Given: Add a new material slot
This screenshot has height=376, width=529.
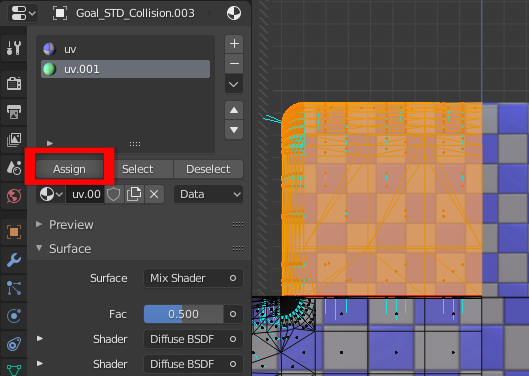Looking at the screenshot, I should [234, 44].
